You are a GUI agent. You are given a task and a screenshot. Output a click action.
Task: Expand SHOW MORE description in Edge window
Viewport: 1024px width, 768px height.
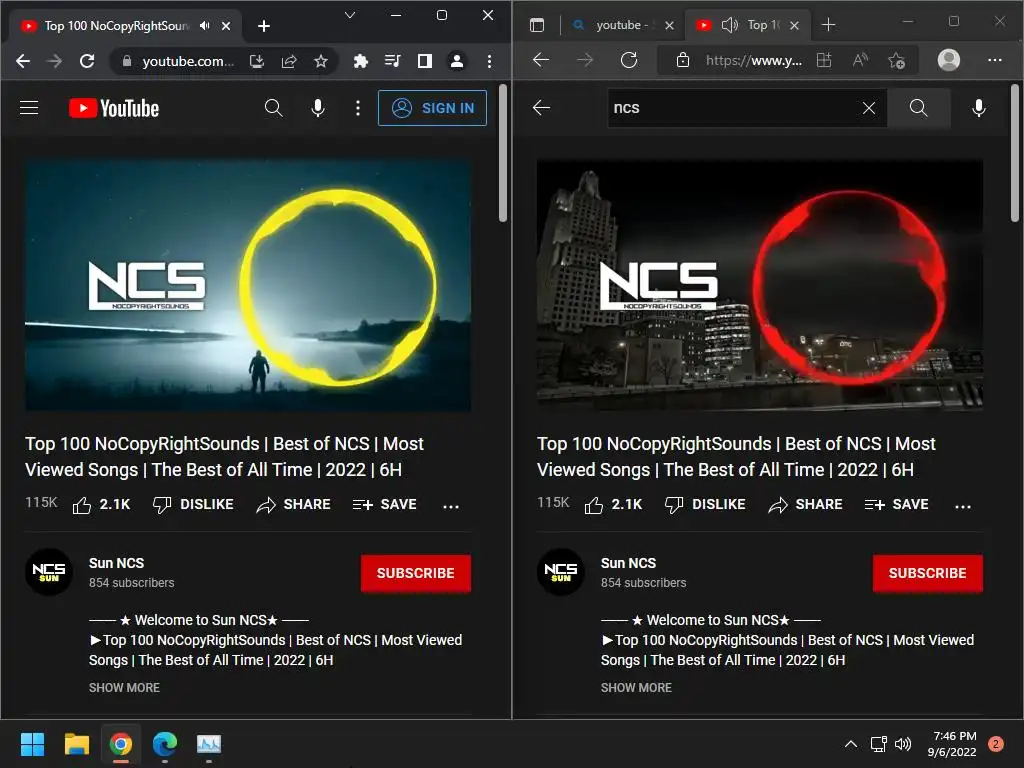point(636,688)
